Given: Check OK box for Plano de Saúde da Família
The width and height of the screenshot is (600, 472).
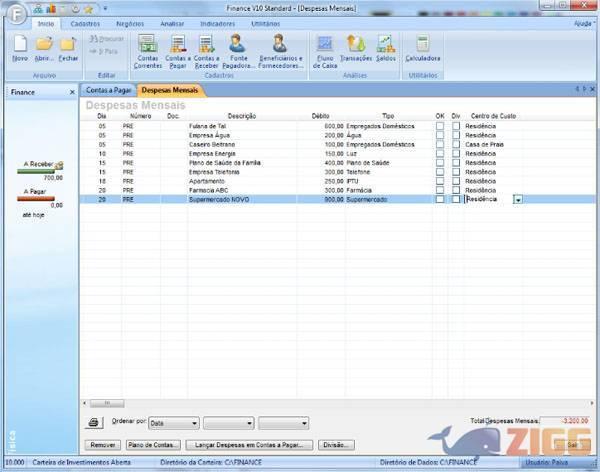Looking at the screenshot, I should pyautogui.click(x=440, y=163).
